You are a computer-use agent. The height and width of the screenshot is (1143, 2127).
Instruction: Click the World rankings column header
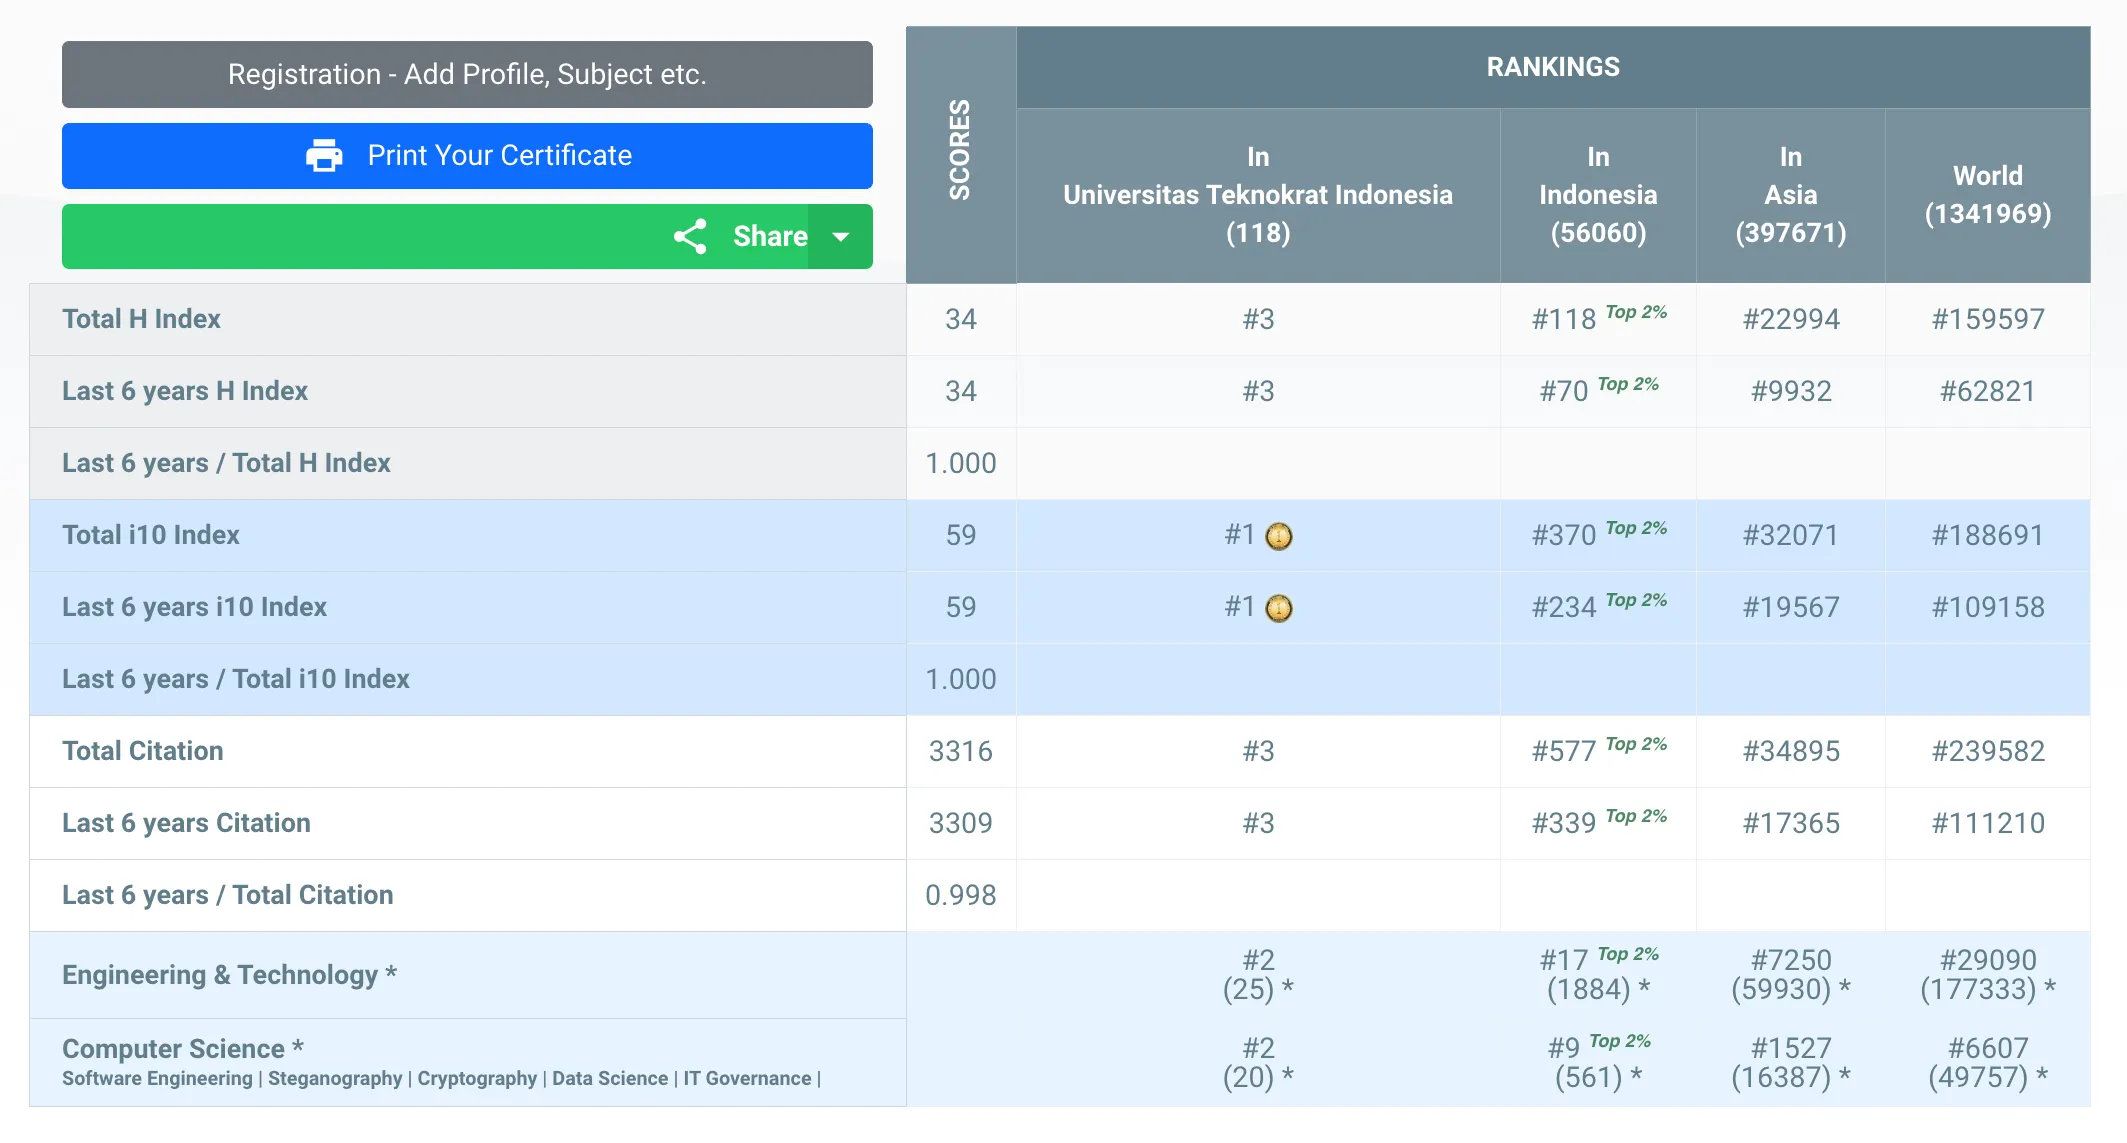click(1987, 195)
